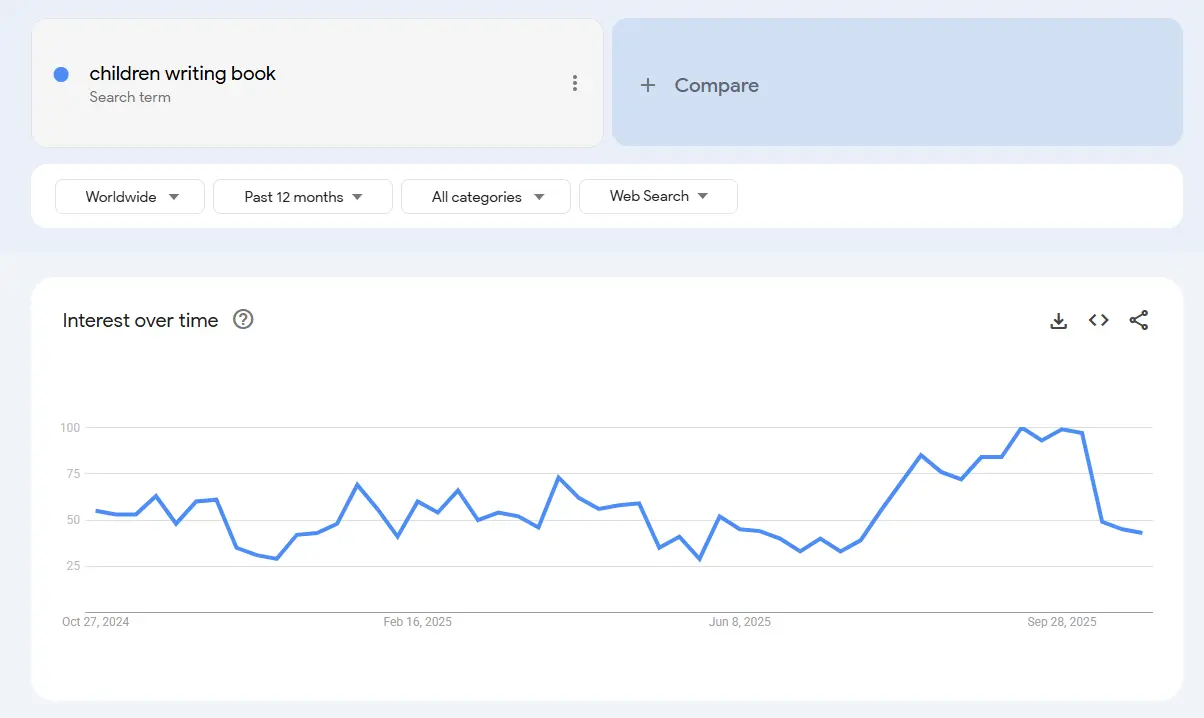Click the Oct 27, 2024 axis label
This screenshot has height=718, width=1204.
pyautogui.click(x=96, y=621)
